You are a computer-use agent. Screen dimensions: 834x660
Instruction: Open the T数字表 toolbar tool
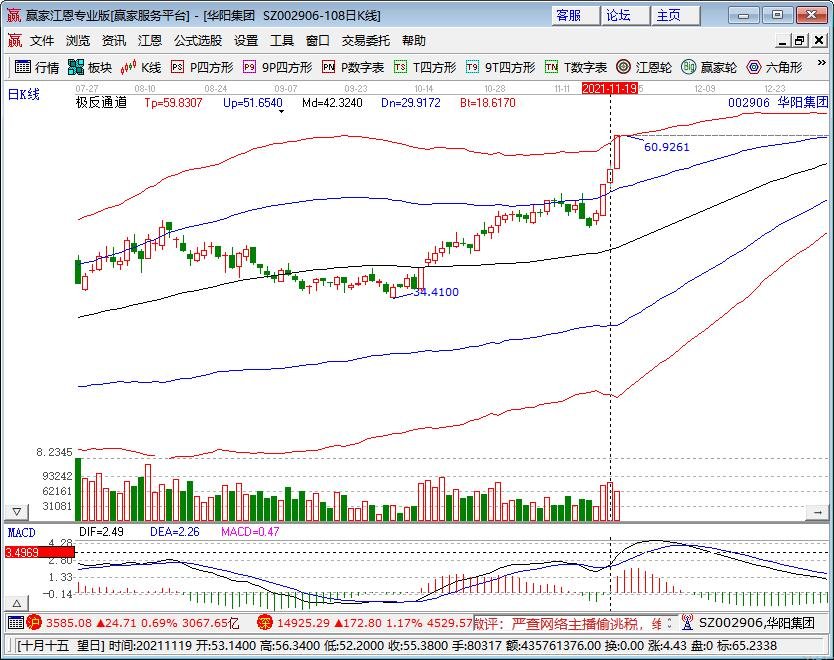576,67
